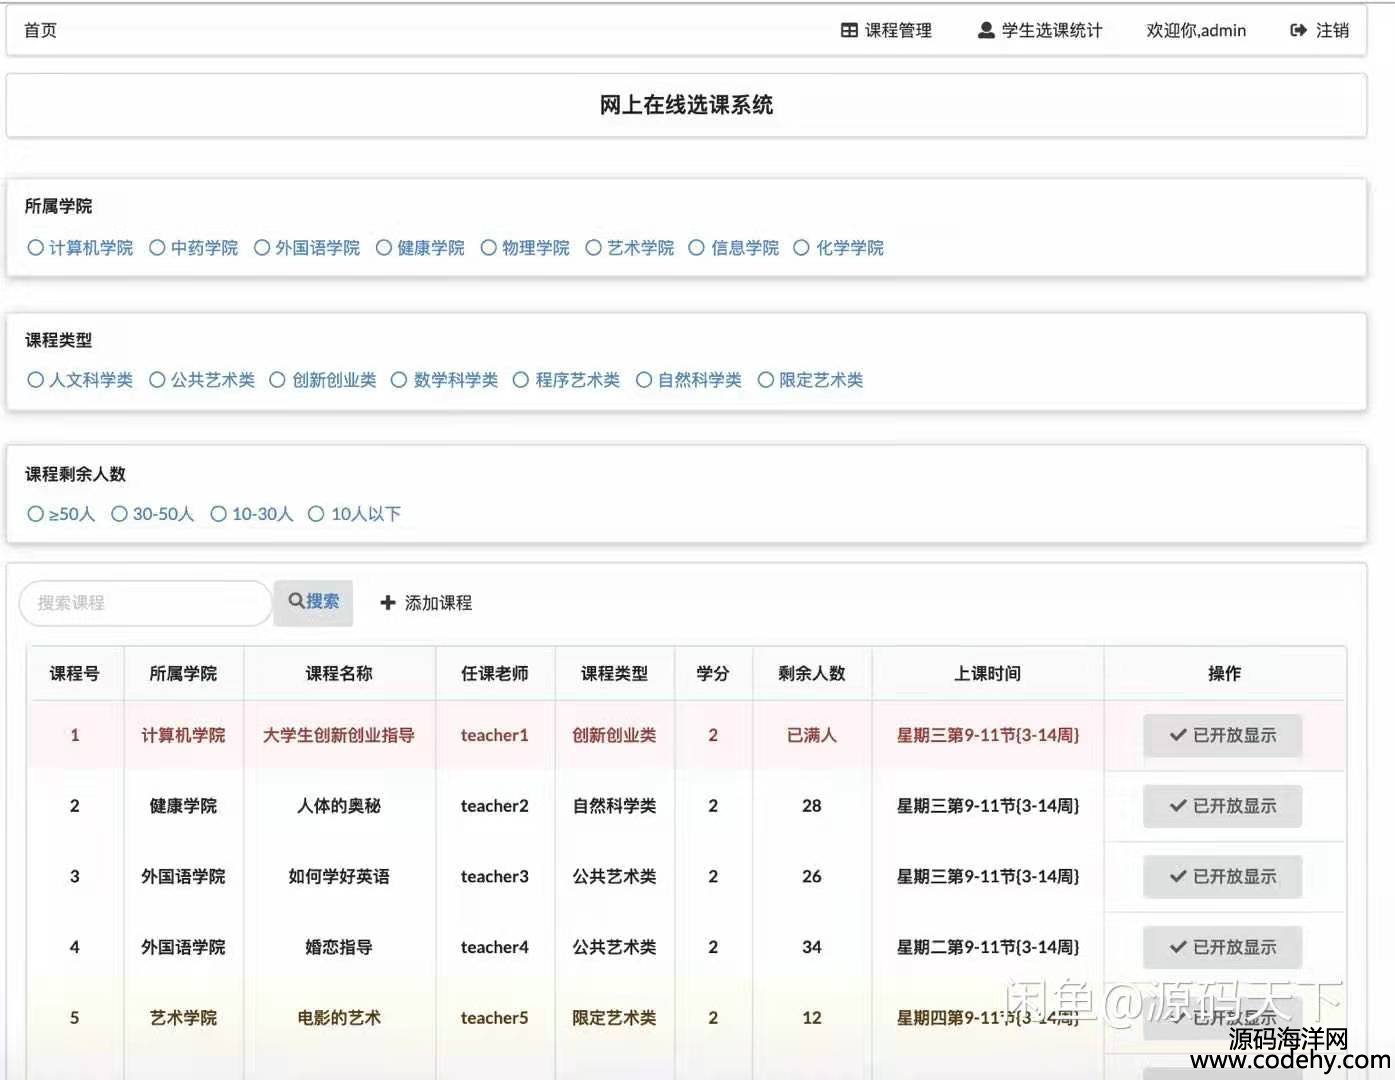
Task: Focus the 搜索课程 input field
Action: 145,603
